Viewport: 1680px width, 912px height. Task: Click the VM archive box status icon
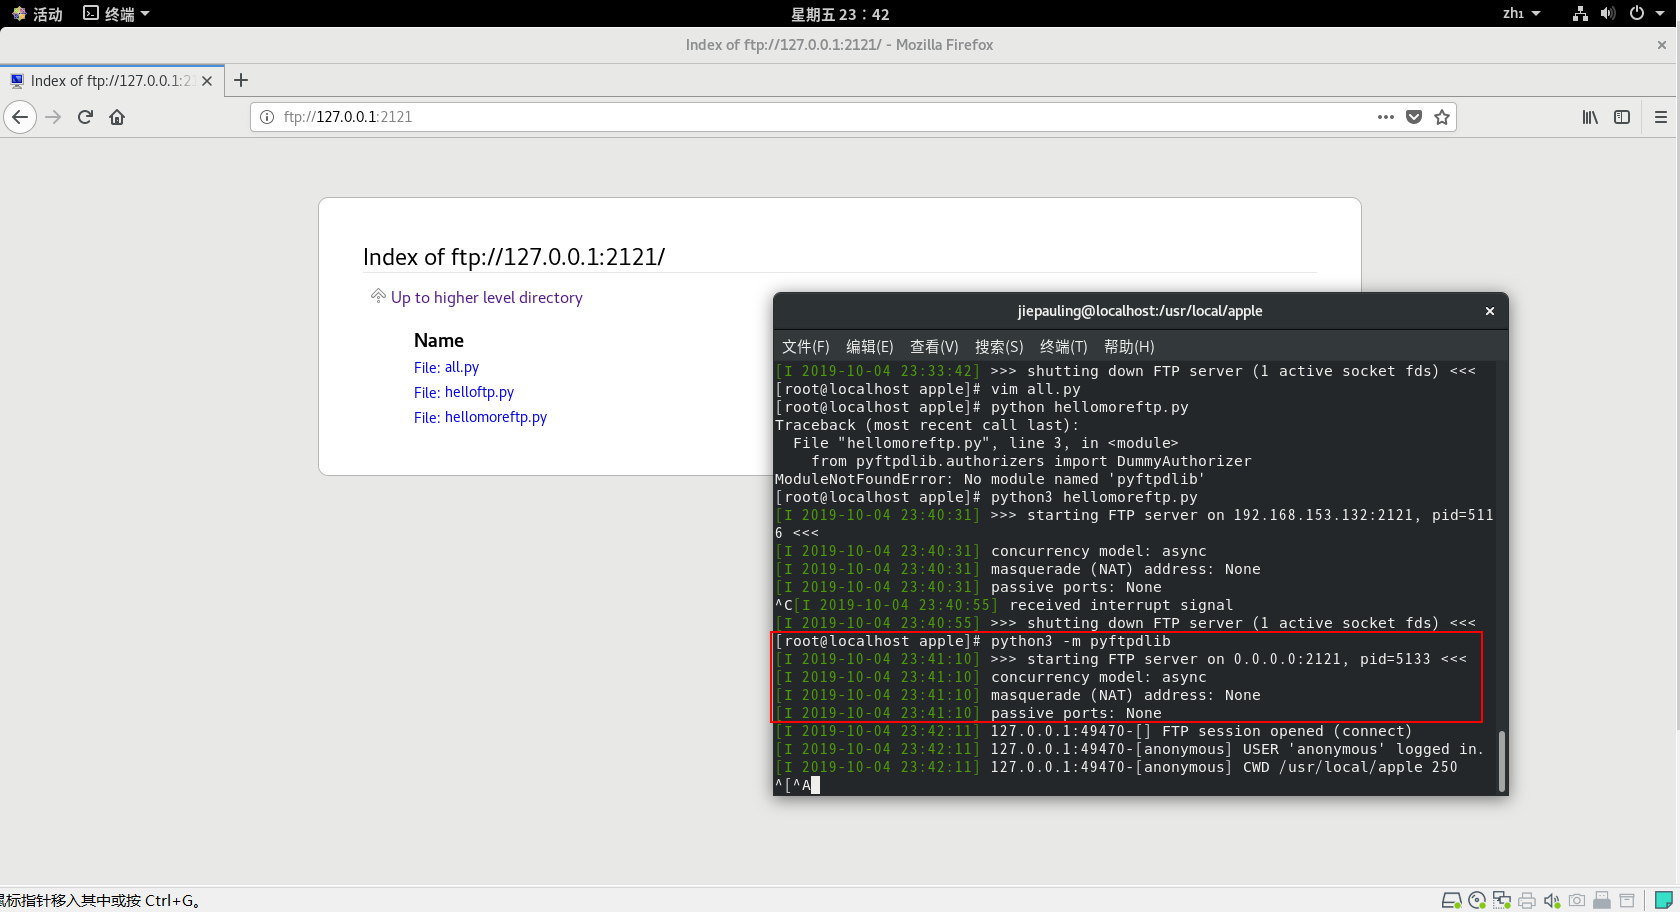[x=1627, y=900]
